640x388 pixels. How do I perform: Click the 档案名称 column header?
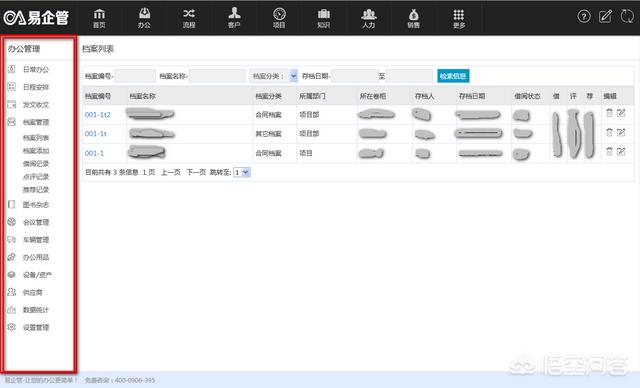click(142, 96)
